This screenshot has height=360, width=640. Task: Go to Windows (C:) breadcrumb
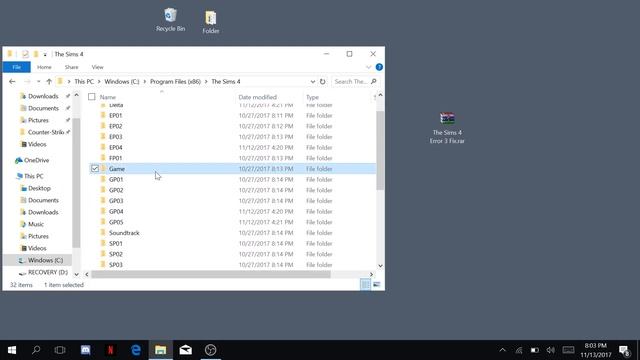[122, 82]
